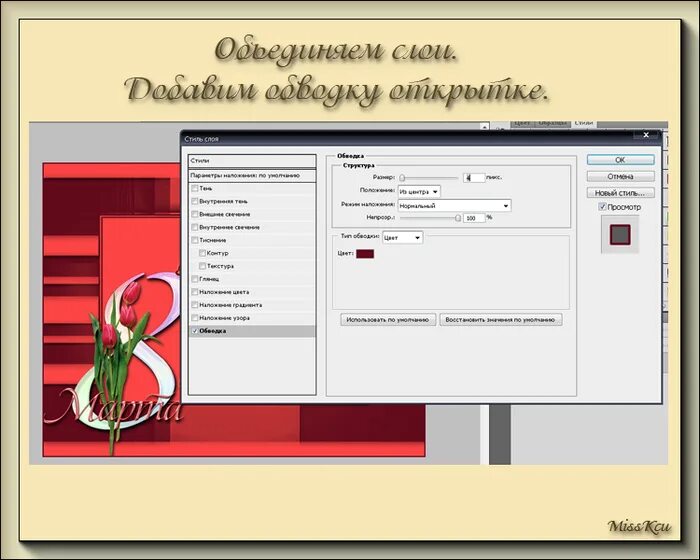
Task: Select the Наложение узора label
Action: click(224, 318)
